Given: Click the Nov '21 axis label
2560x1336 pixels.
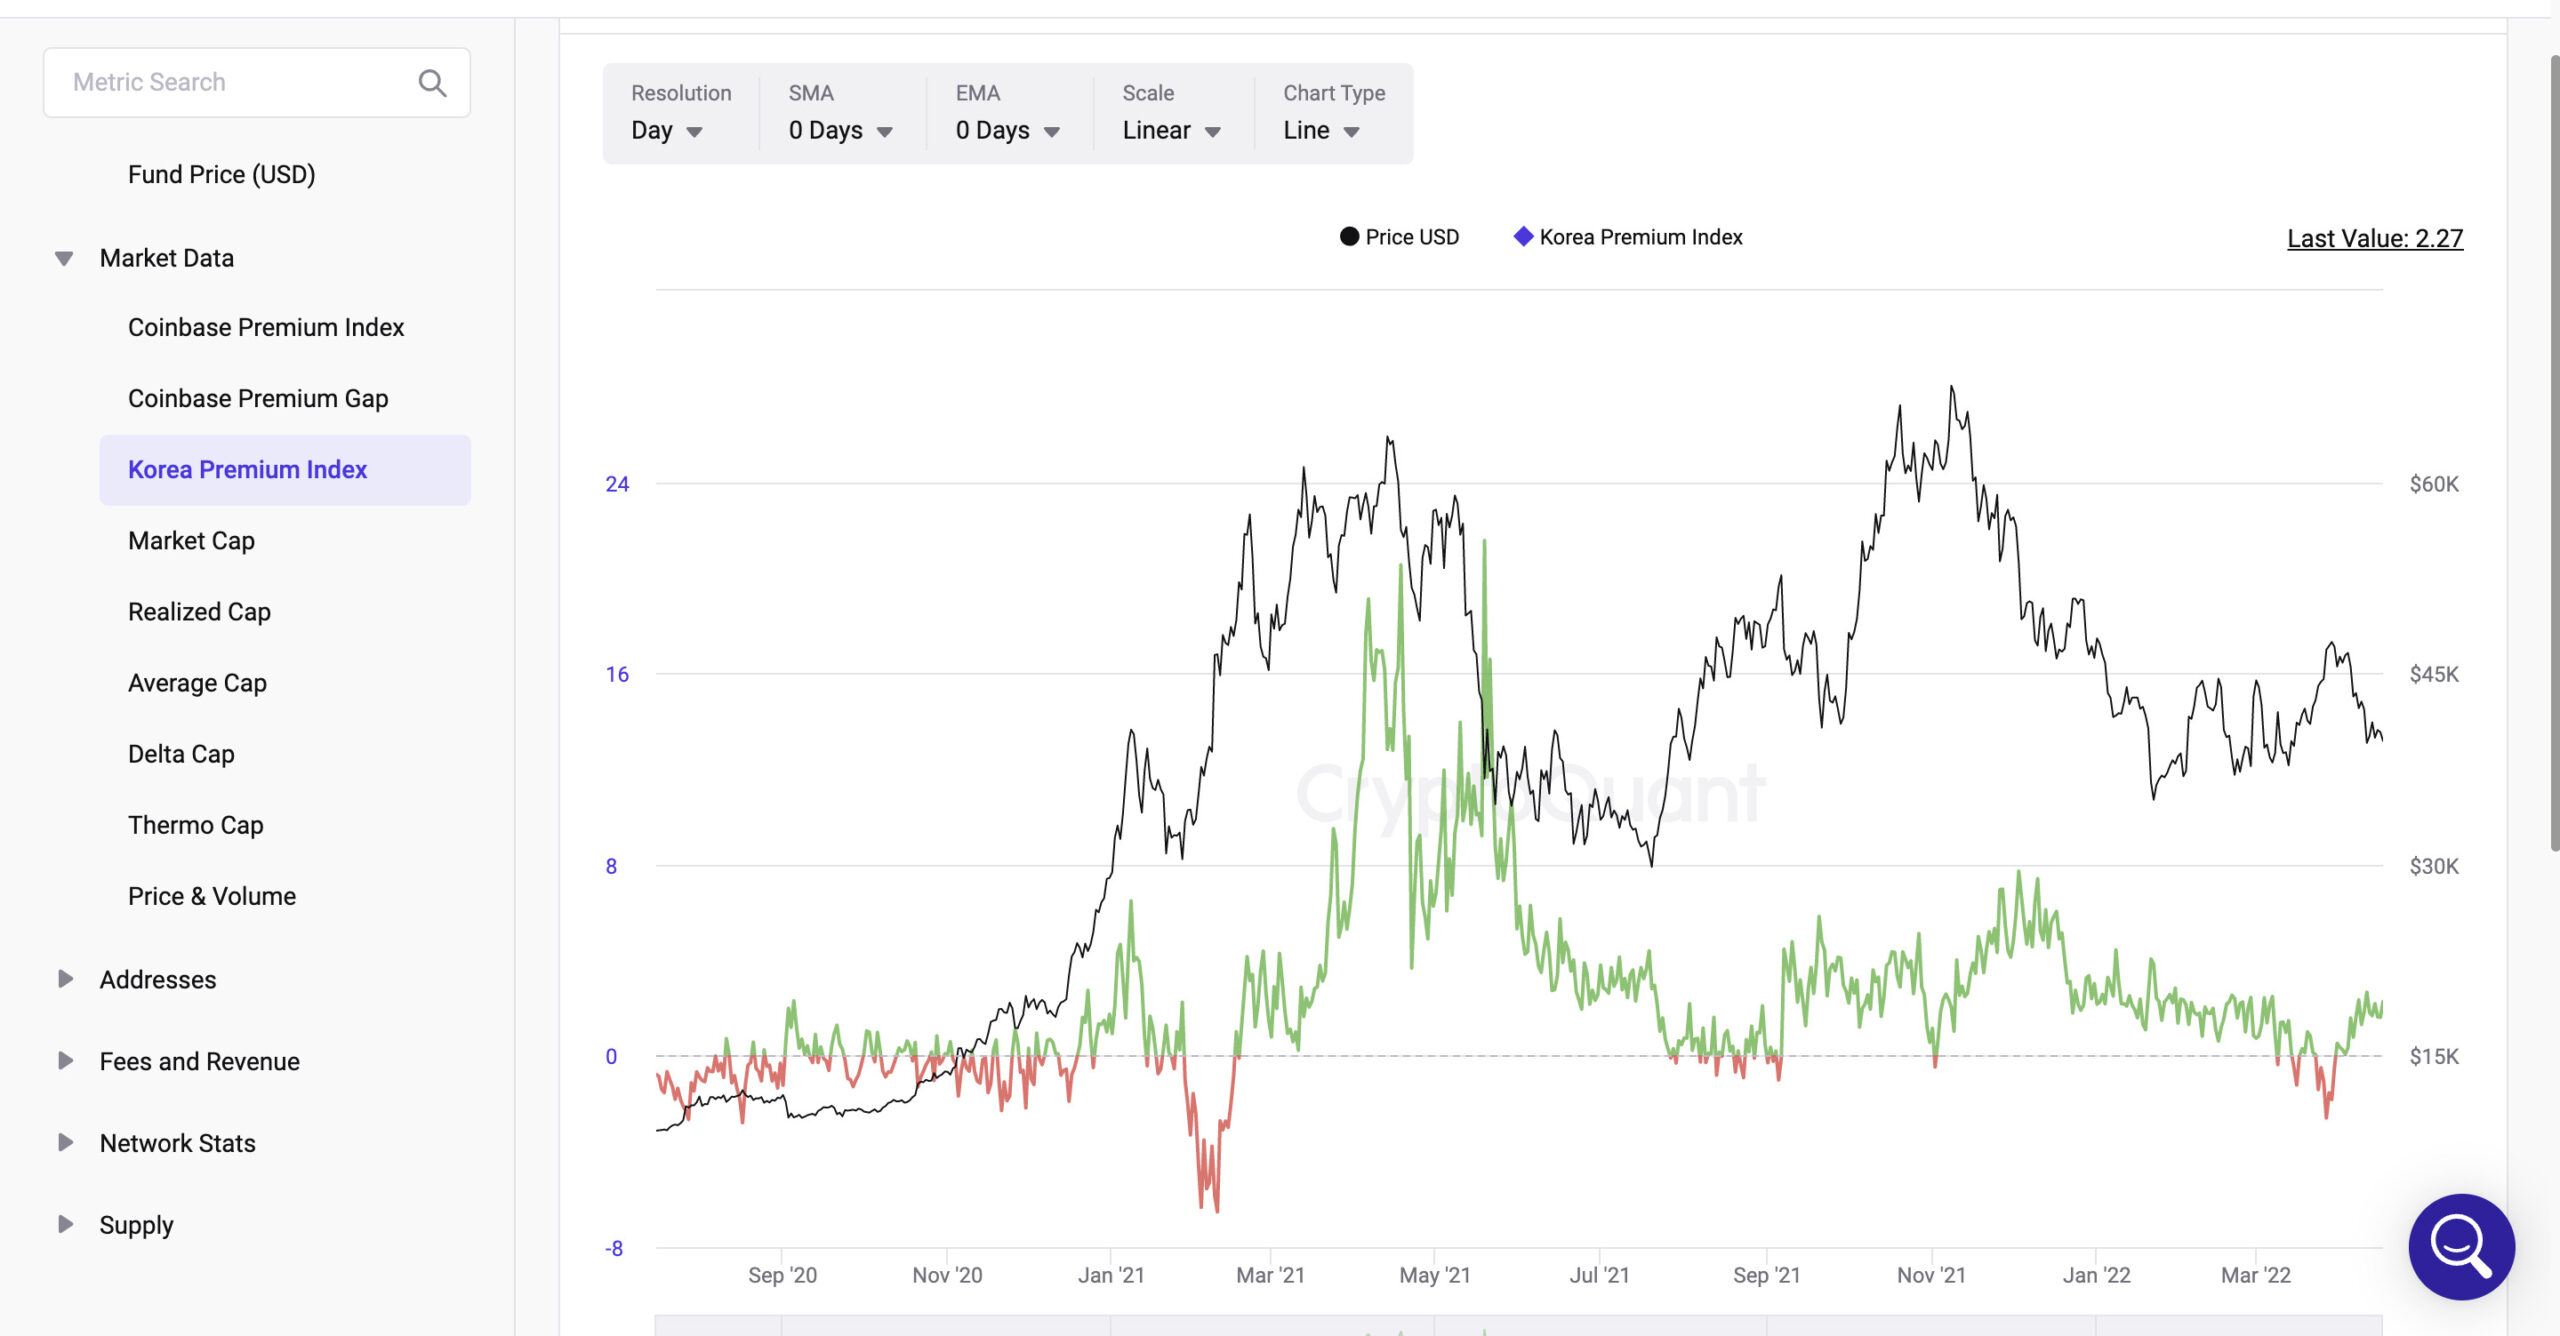Looking at the screenshot, I should coord(1931,1275).
